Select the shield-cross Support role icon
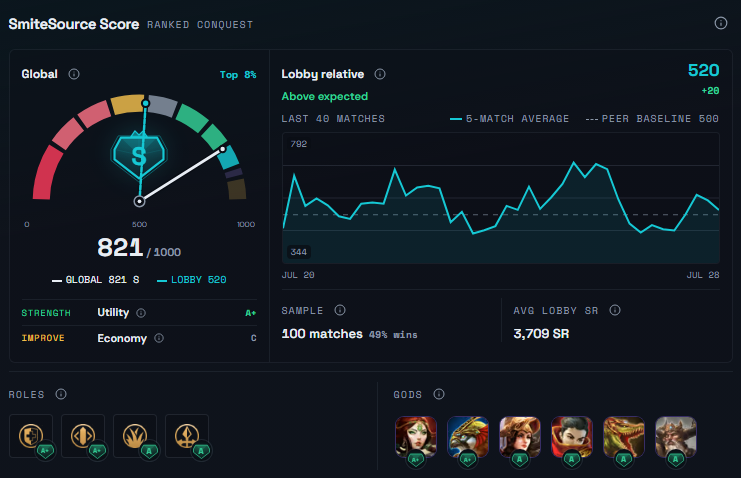Viewport: 741px width, 478px height. (x=31, y=436)
